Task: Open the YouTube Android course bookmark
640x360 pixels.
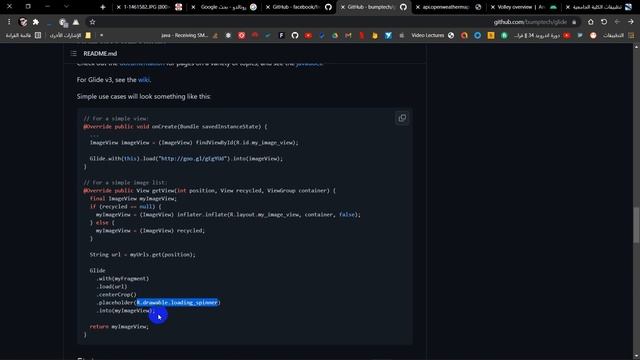Action: 542,36
